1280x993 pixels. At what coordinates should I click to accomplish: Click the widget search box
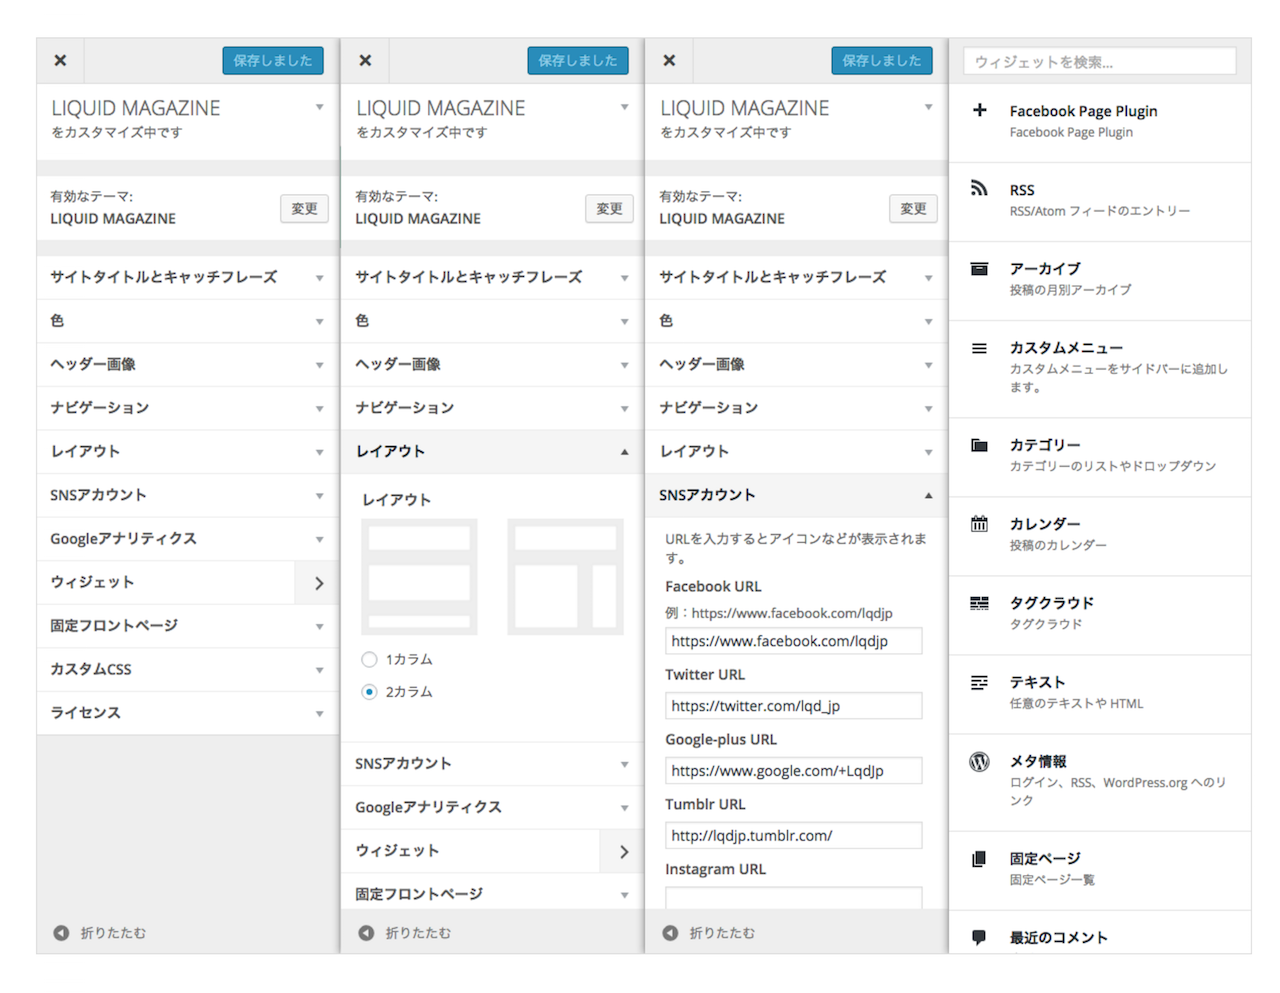1099,62
